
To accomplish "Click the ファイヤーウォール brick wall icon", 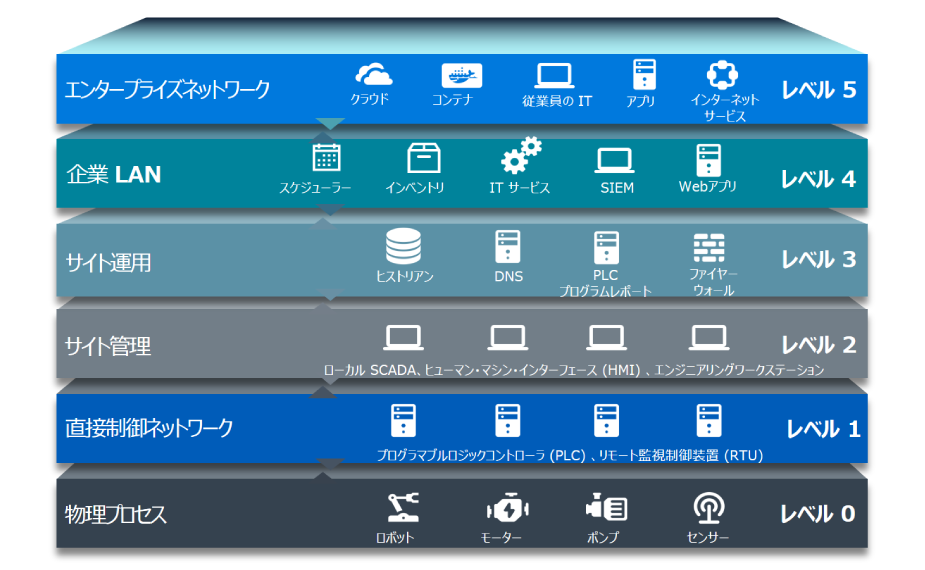I will 709,246.
